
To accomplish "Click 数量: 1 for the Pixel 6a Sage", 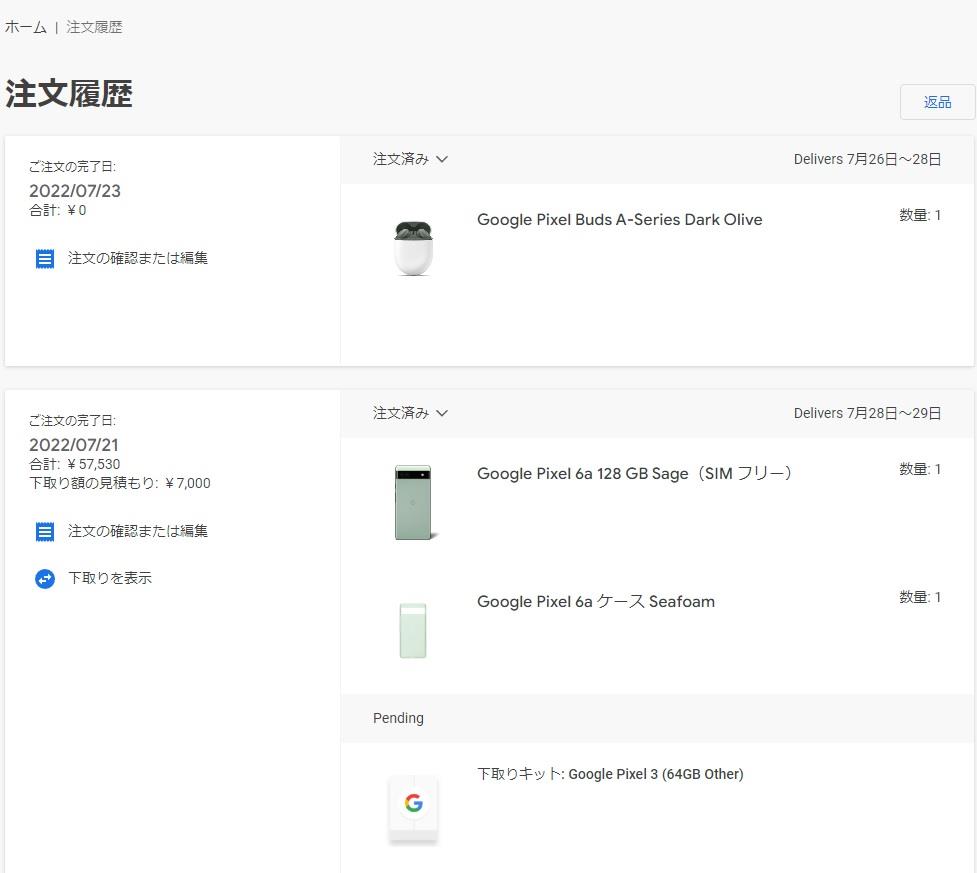I will [x=920, y=469].
